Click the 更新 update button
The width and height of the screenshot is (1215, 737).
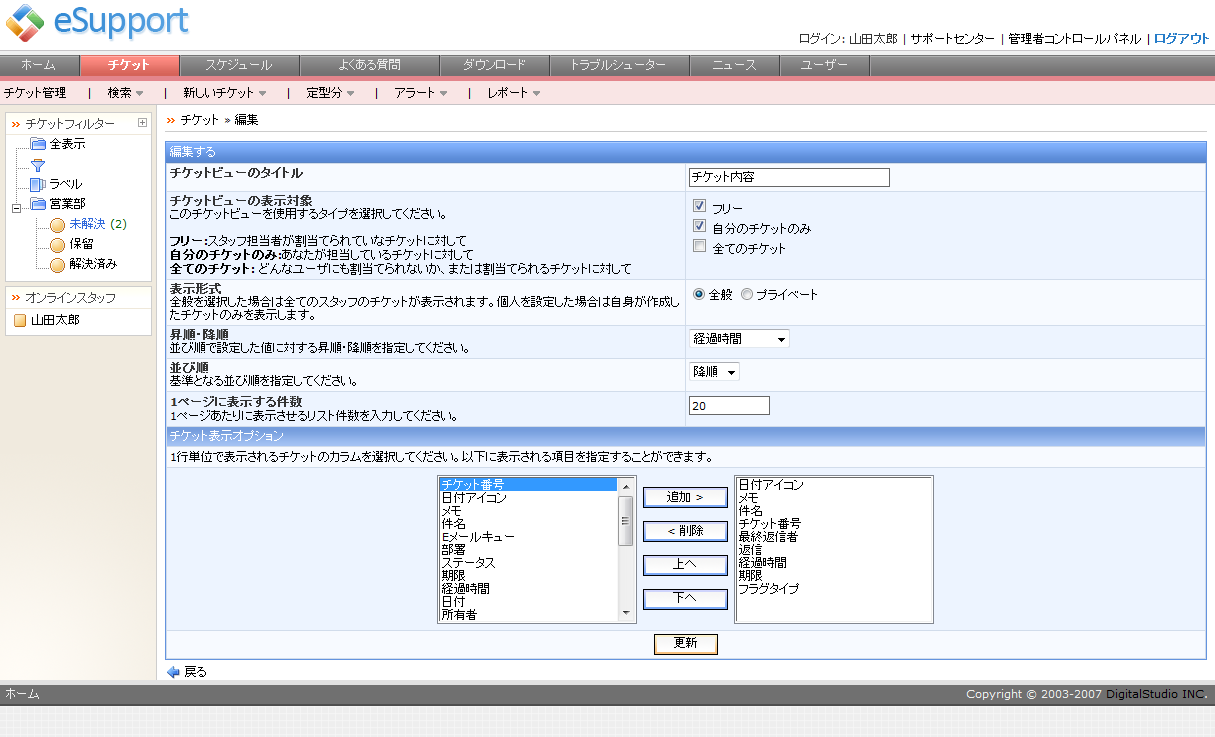click(686, 643)
